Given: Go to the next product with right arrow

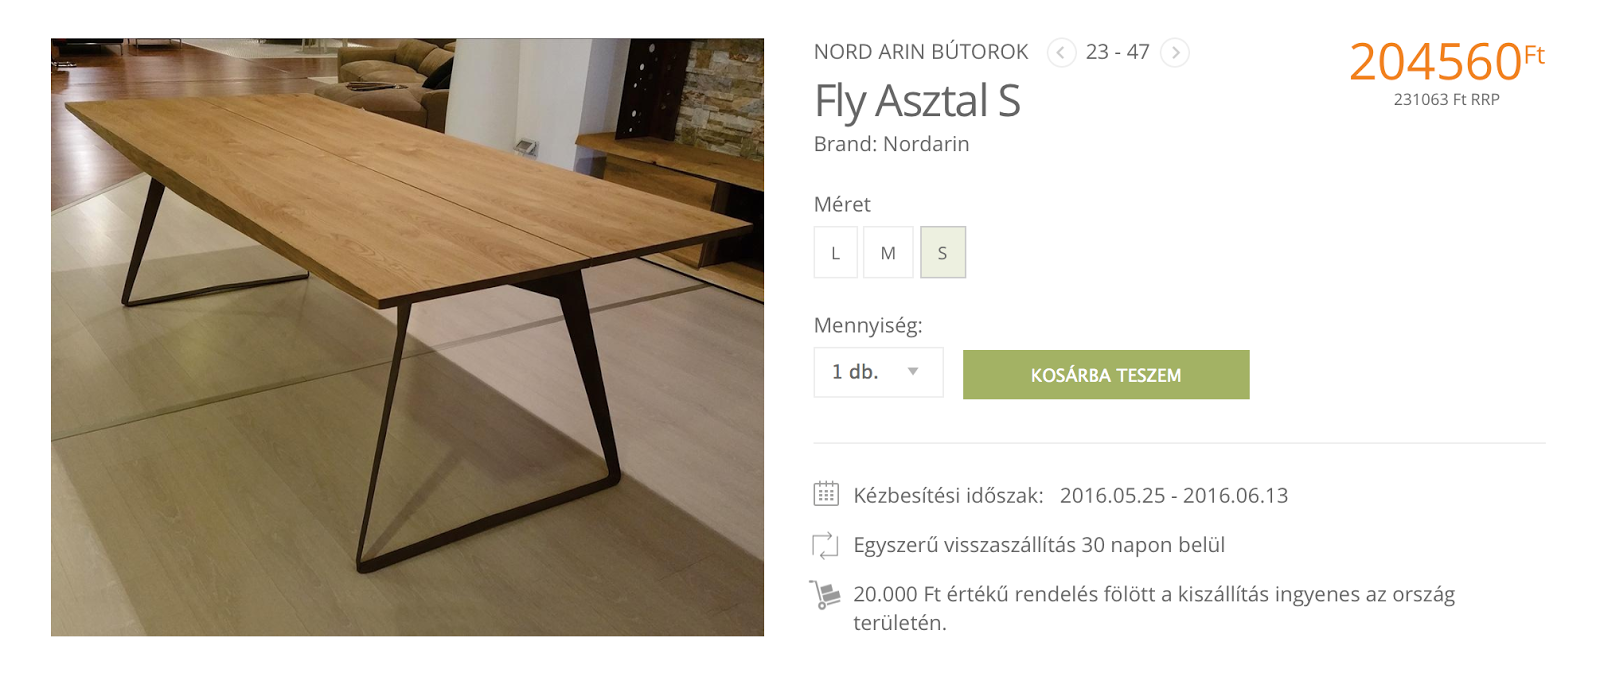Looking at the screenshot, I should (x=1175, y=52).
